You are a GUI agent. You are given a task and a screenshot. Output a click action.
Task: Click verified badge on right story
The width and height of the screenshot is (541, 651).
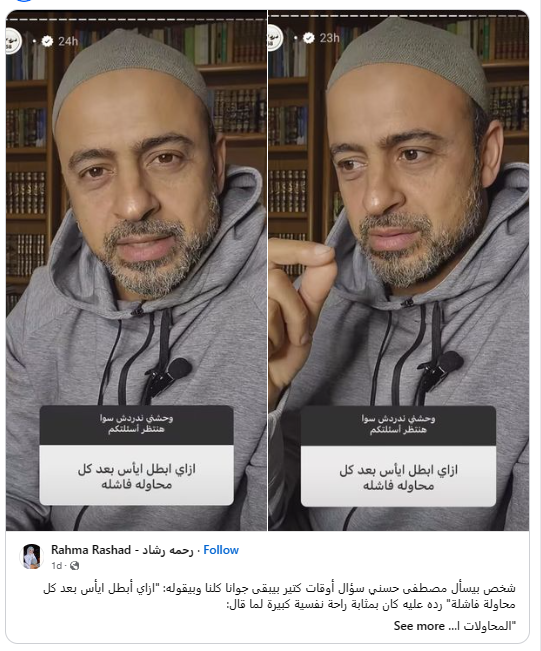[308, 38]
